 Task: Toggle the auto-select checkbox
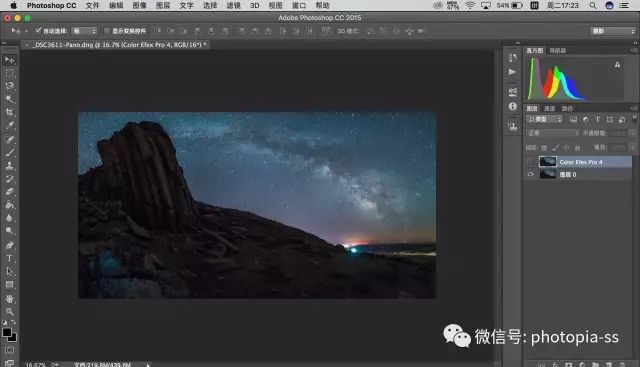coord(38,31)
